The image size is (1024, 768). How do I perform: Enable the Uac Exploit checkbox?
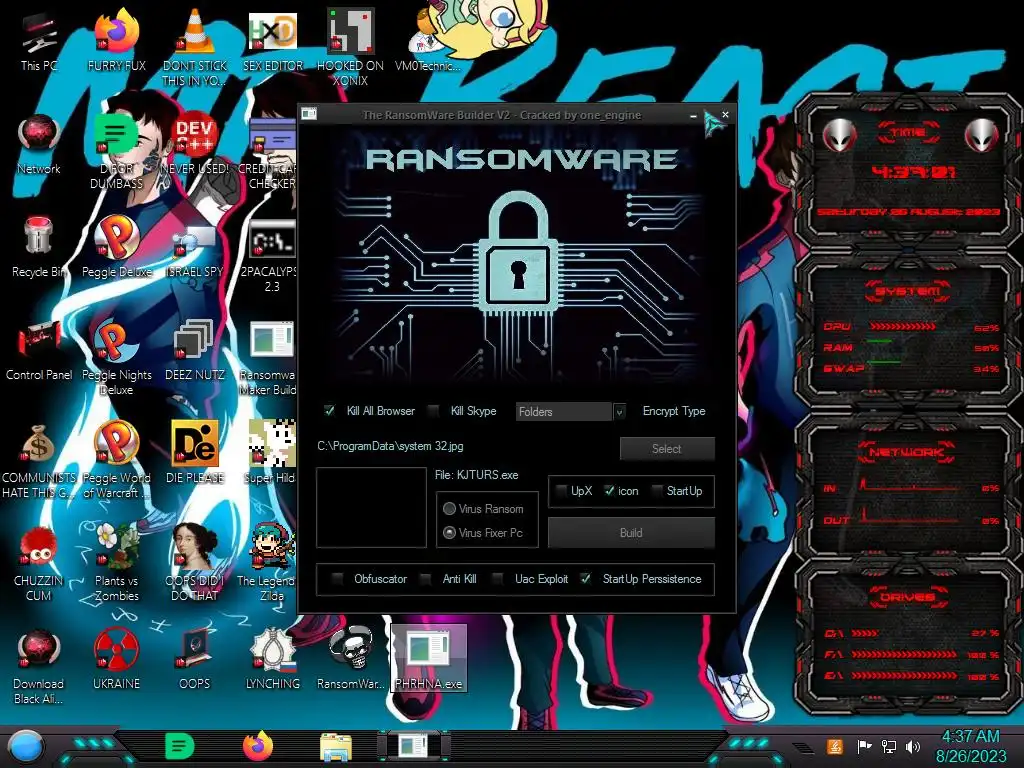point(498,579)
